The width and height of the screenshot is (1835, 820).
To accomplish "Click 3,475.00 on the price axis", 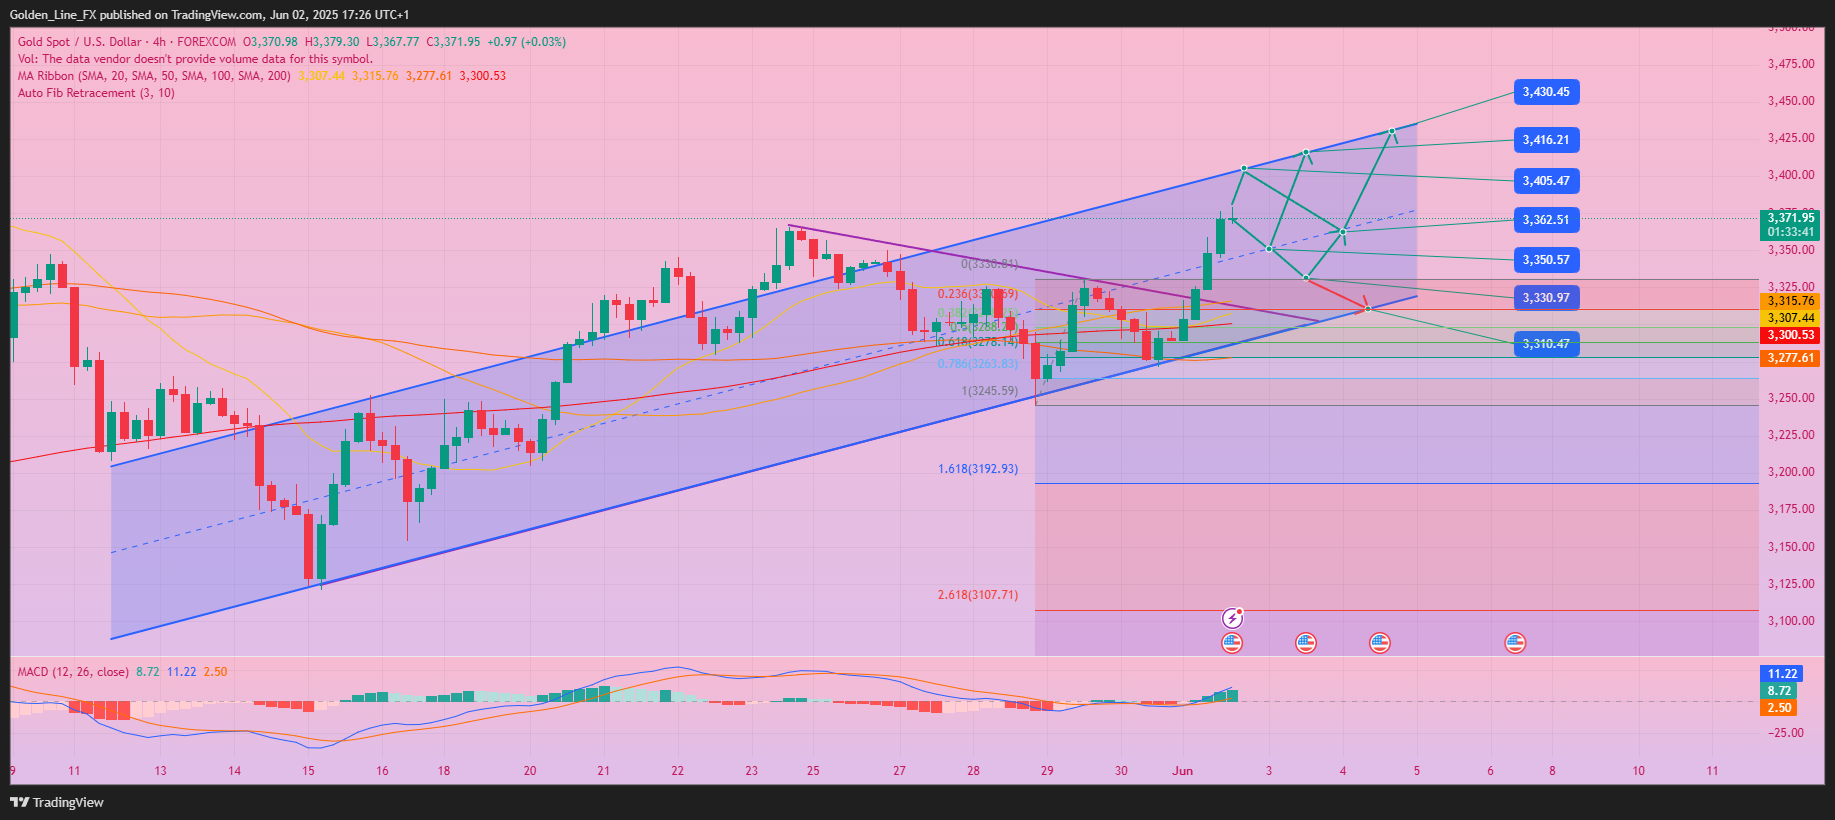I will [1791, 64].
